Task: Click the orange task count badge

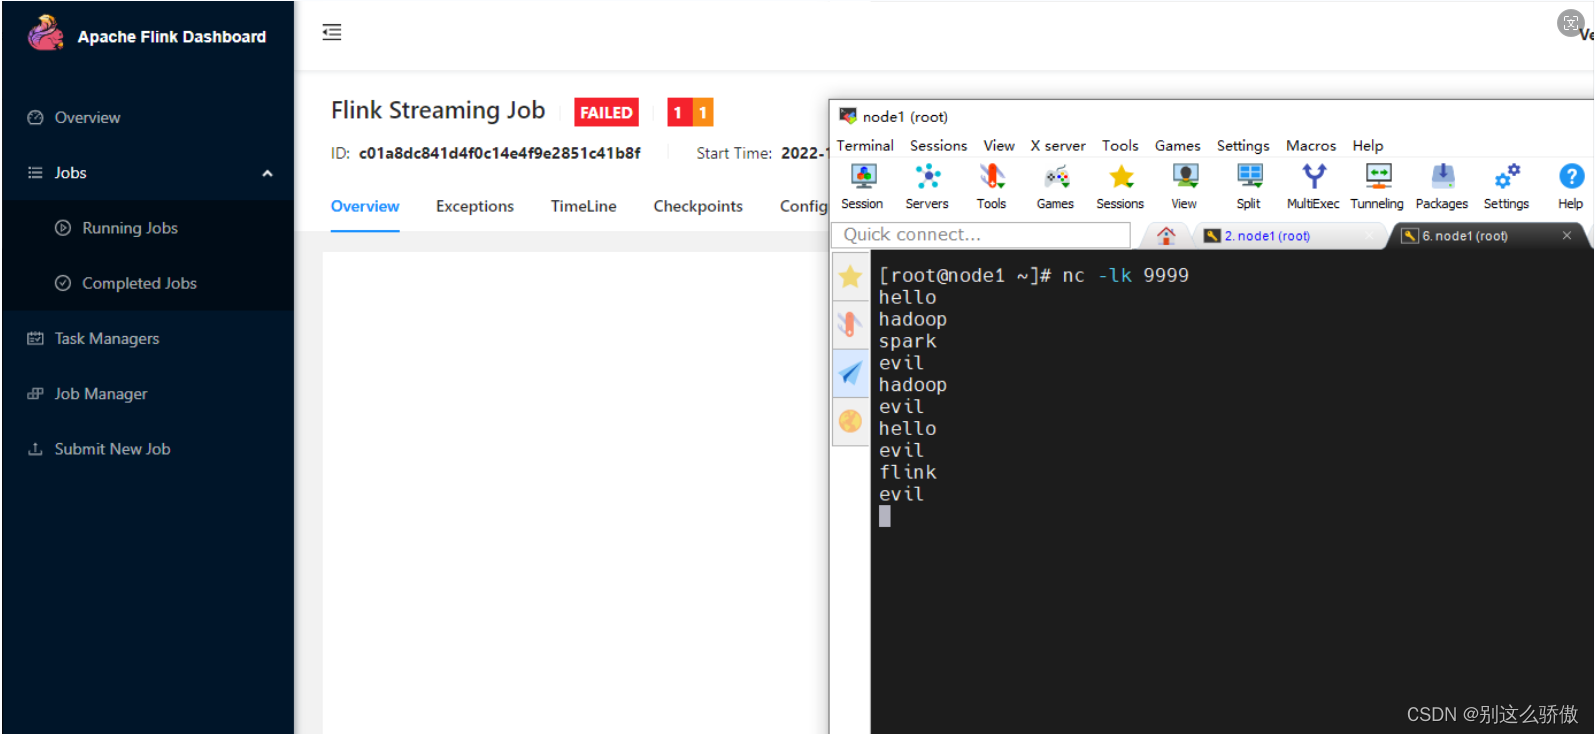Action: pyautogui.click(x=703, y=112)
